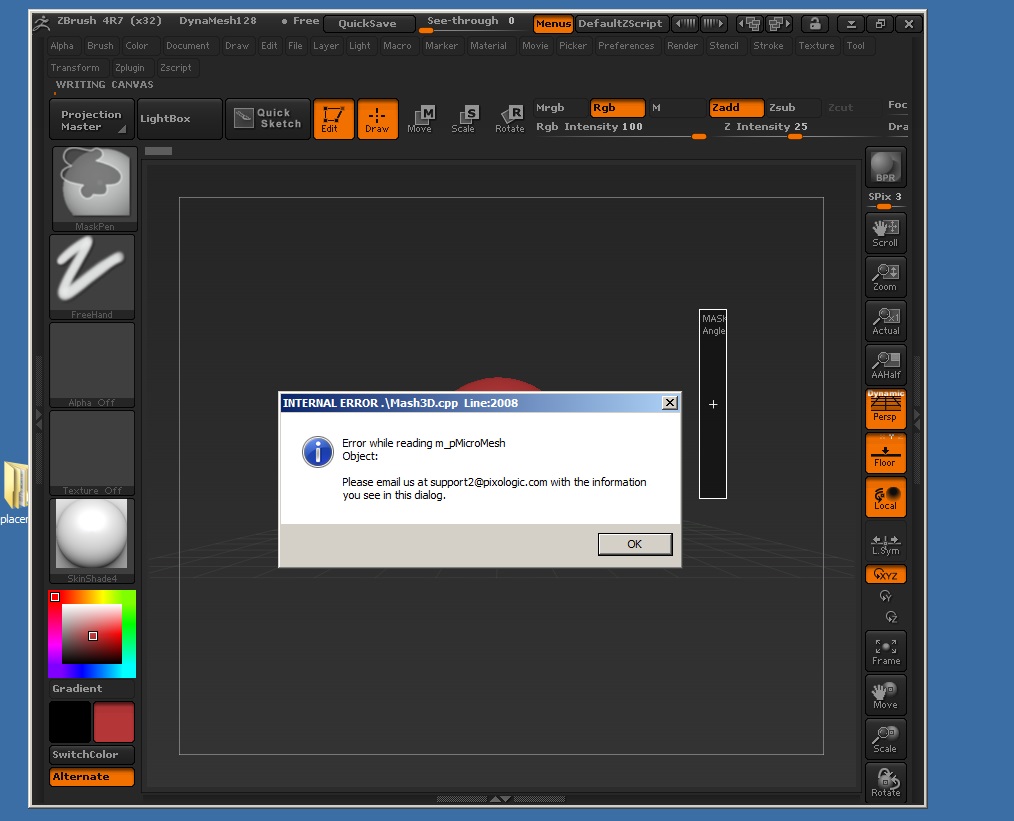Toggle Draw mode button
1014x821 pixels.
tap(378, 119)
